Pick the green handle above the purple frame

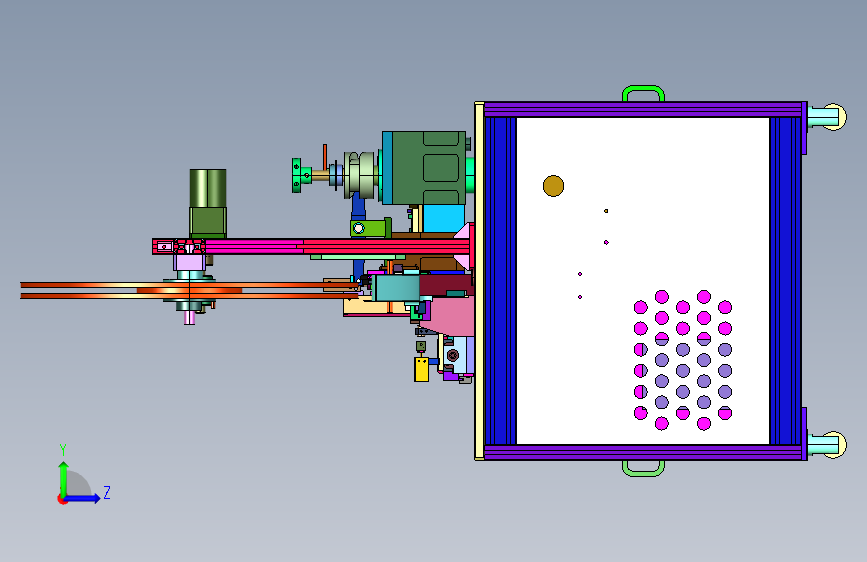[643, 93]
